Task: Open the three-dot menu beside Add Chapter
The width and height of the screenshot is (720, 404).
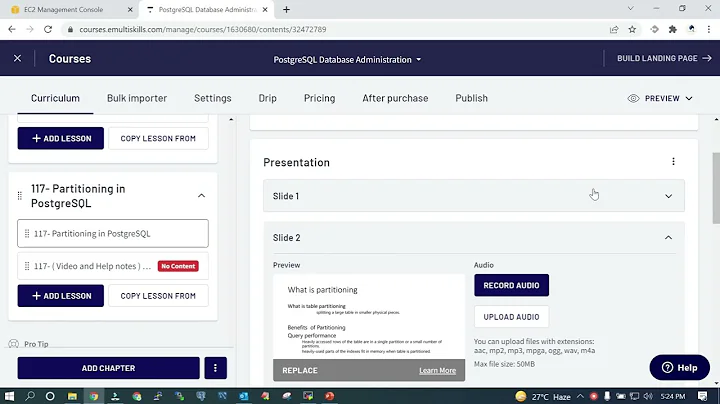Action: 215,368
